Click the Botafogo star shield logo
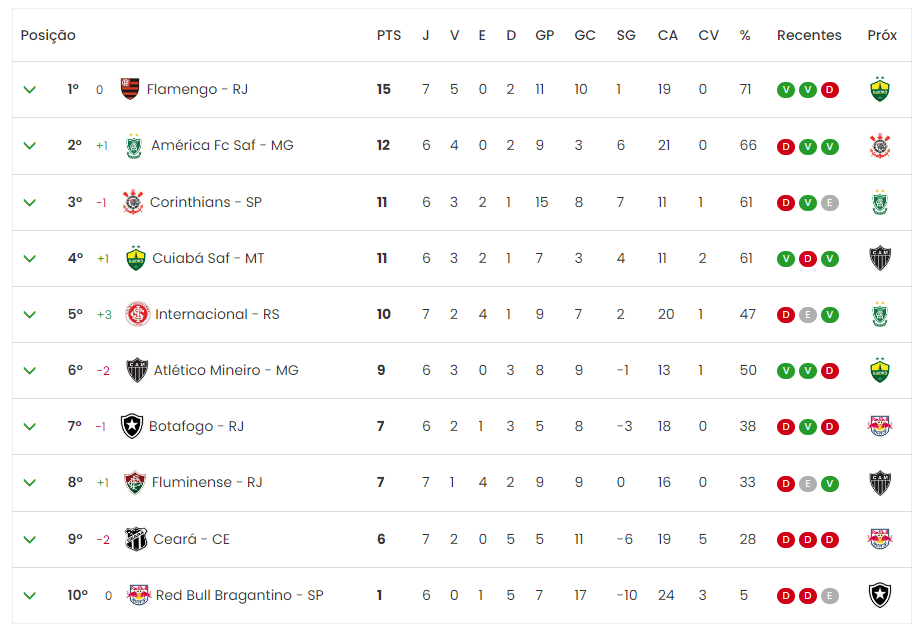The image size is (924, 641). point(131,426)
